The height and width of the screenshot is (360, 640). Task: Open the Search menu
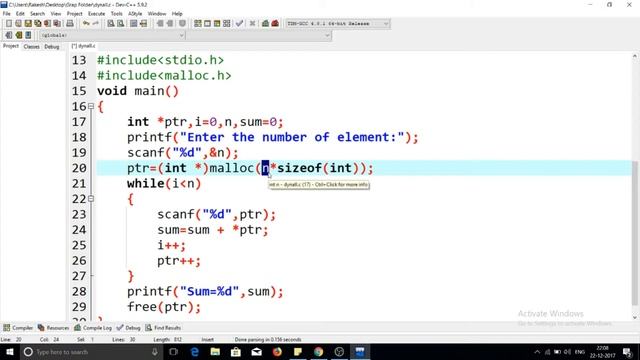pos(38,13)
